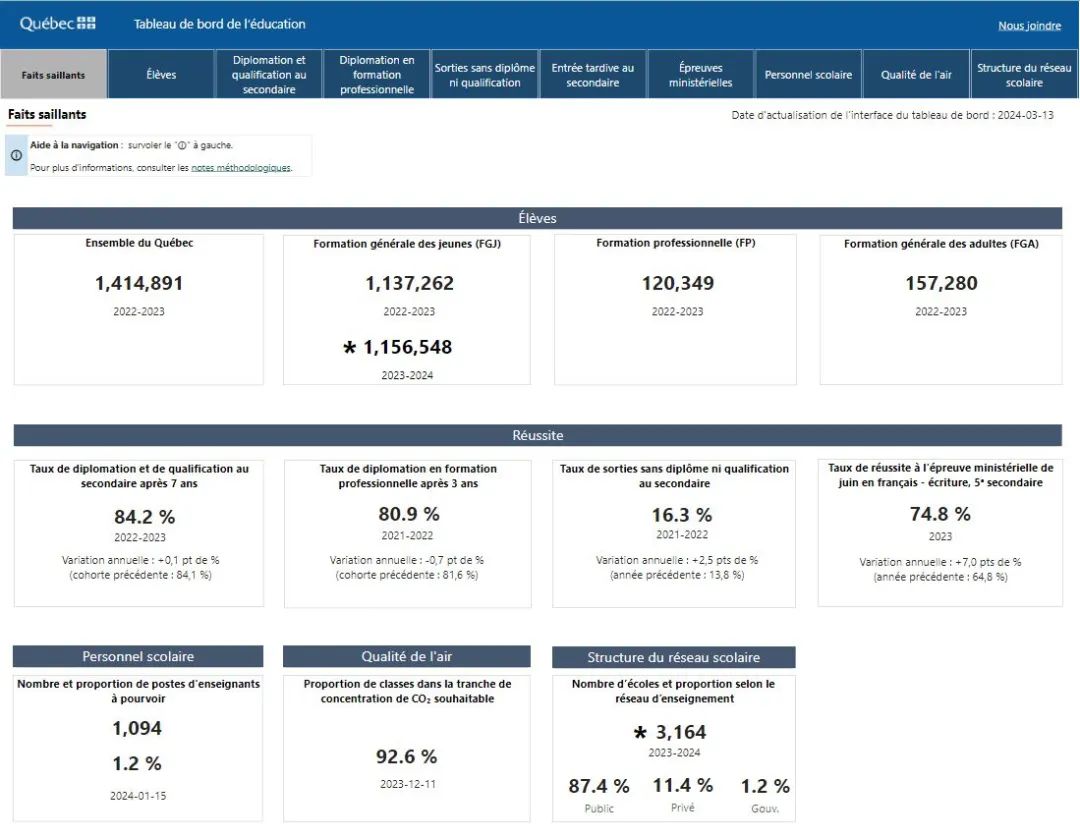The height and width of the screenshot is (837, 1080).
Task: Click the asterisk beside 3,164 schools
Action: pos(640,733)
